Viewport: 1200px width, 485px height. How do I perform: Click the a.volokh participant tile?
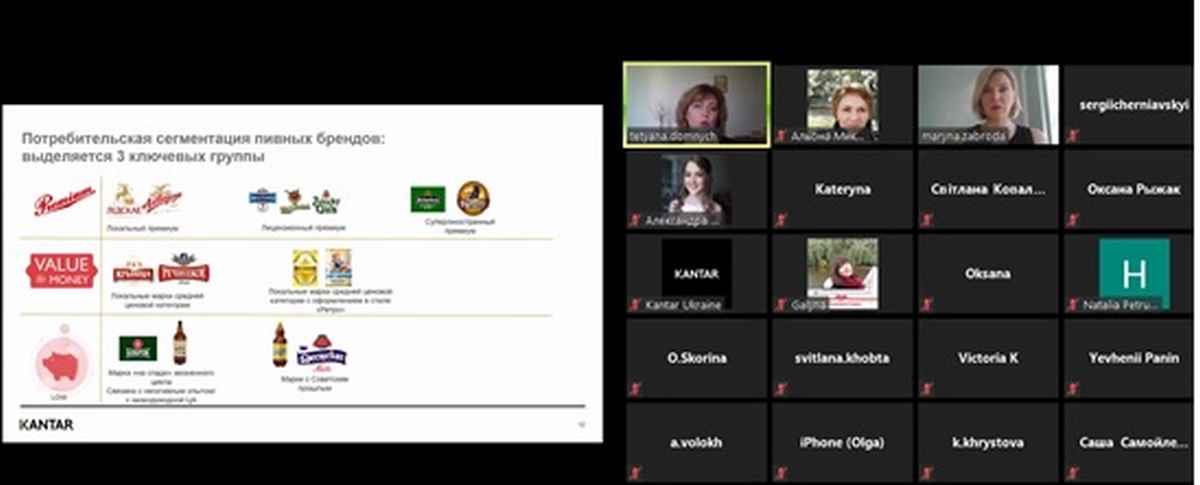click(x=696, y=442)
